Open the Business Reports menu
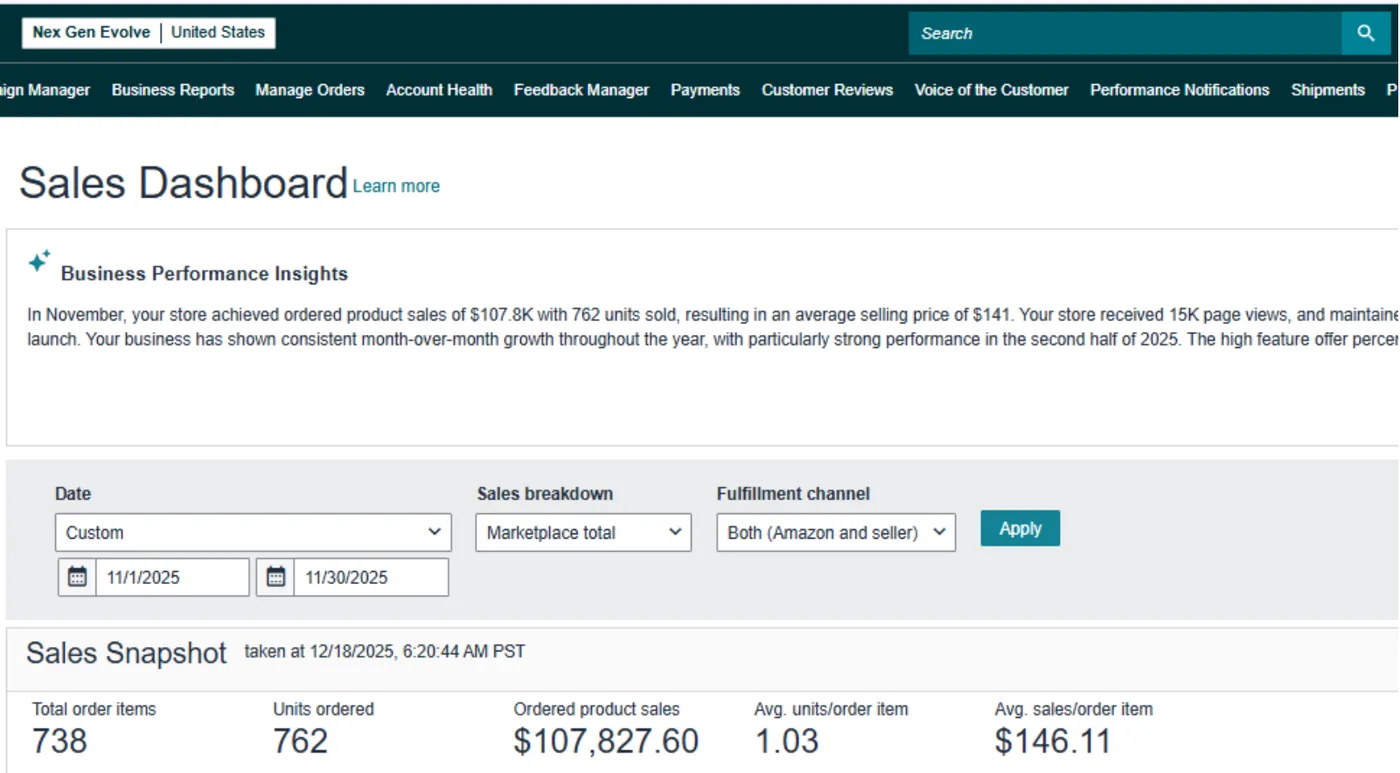This screenshot has width=1400, height=773. [x=173, y=90]
